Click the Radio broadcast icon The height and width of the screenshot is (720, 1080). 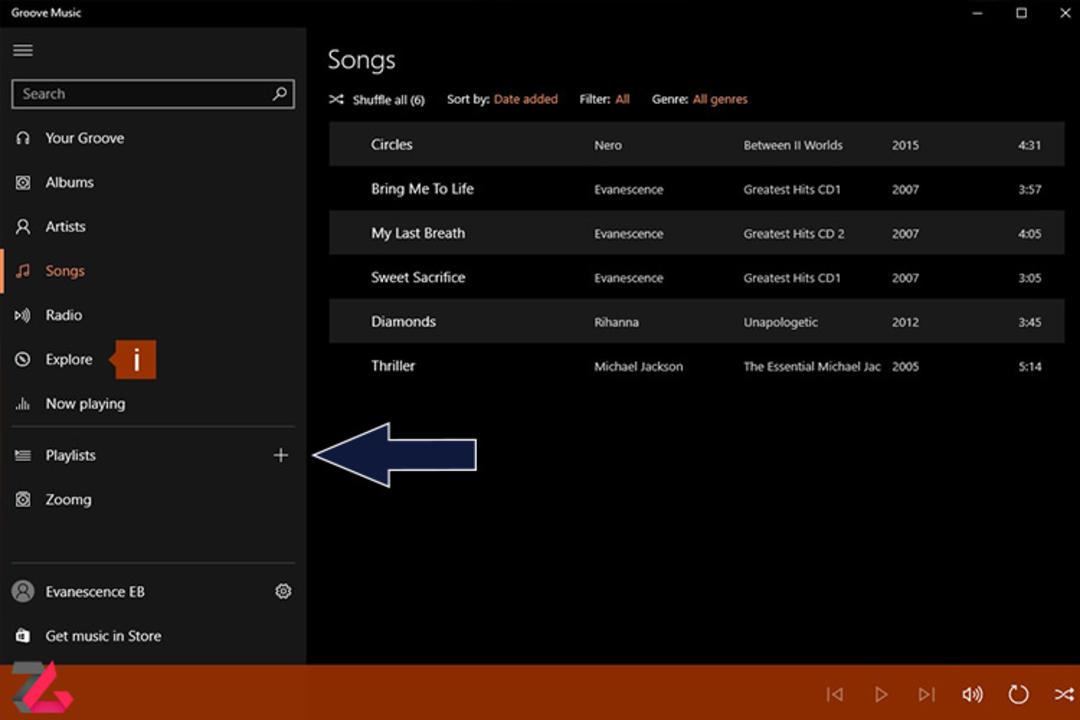point(23,315)
